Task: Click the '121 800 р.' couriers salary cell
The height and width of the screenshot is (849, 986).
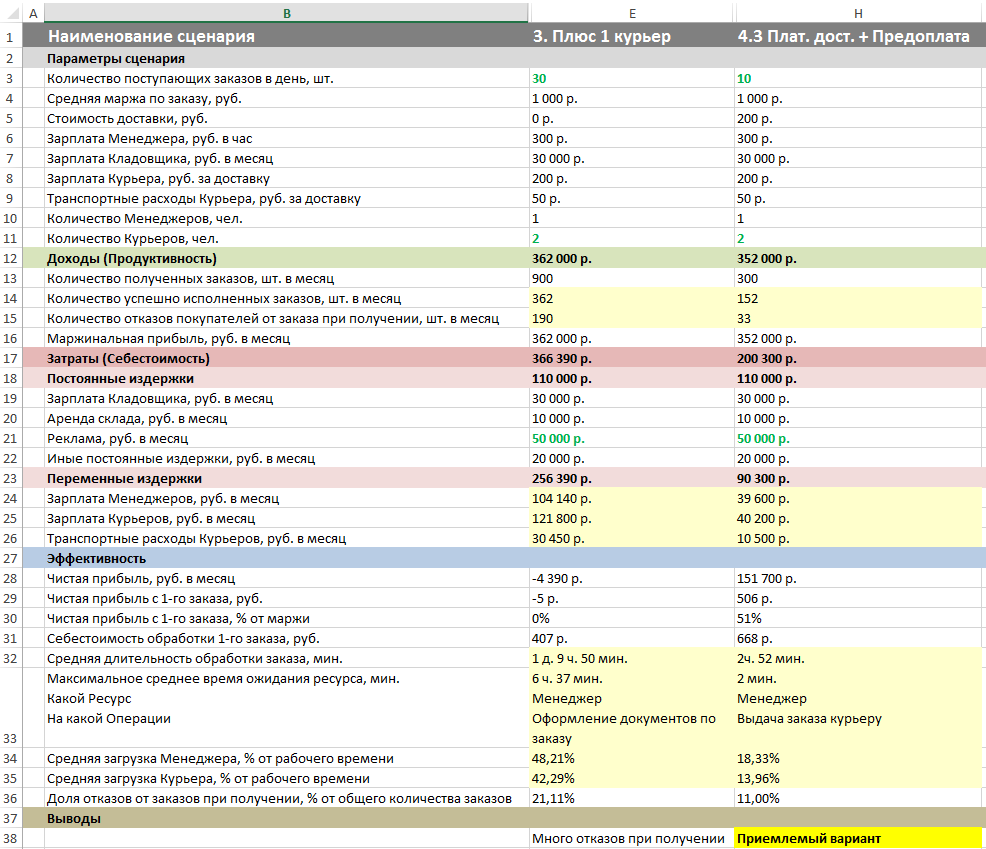Action: 632,519
